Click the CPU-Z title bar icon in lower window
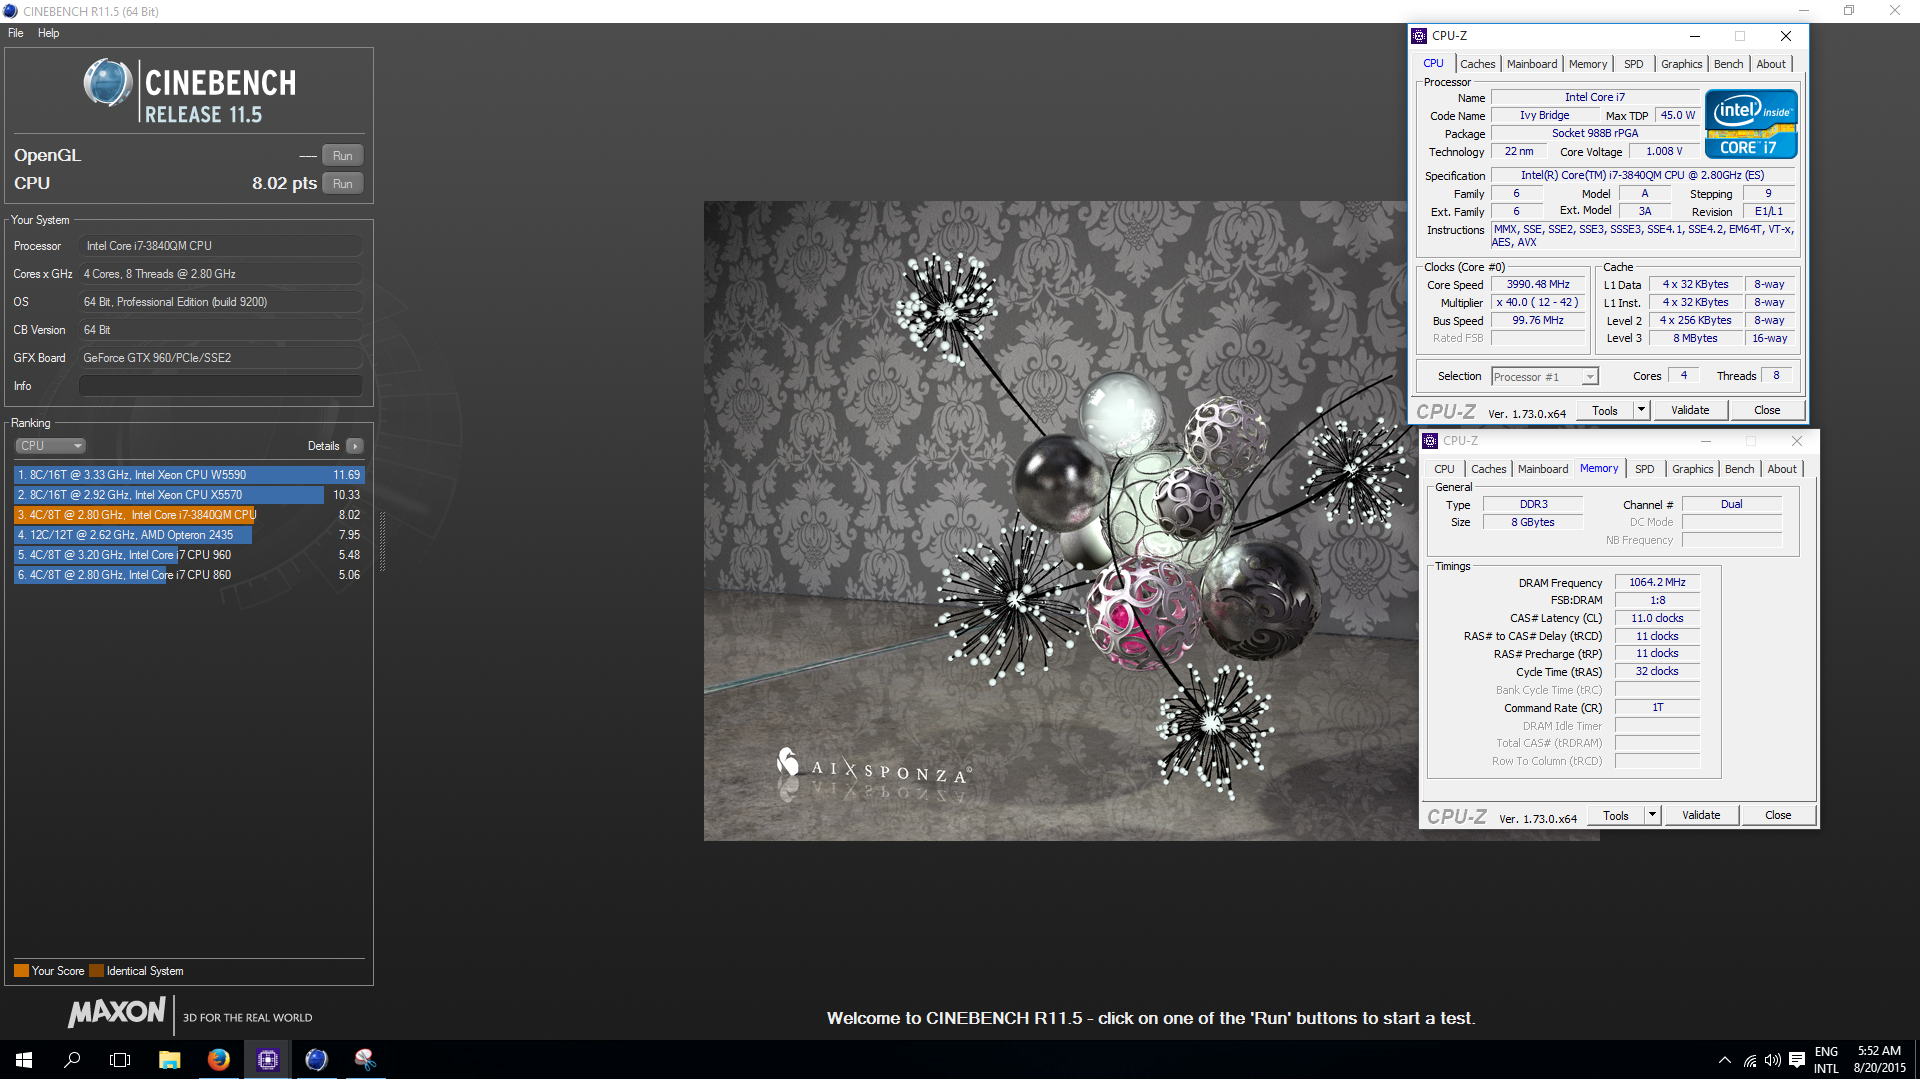 pyautogui.click(x=1430, y=441)
